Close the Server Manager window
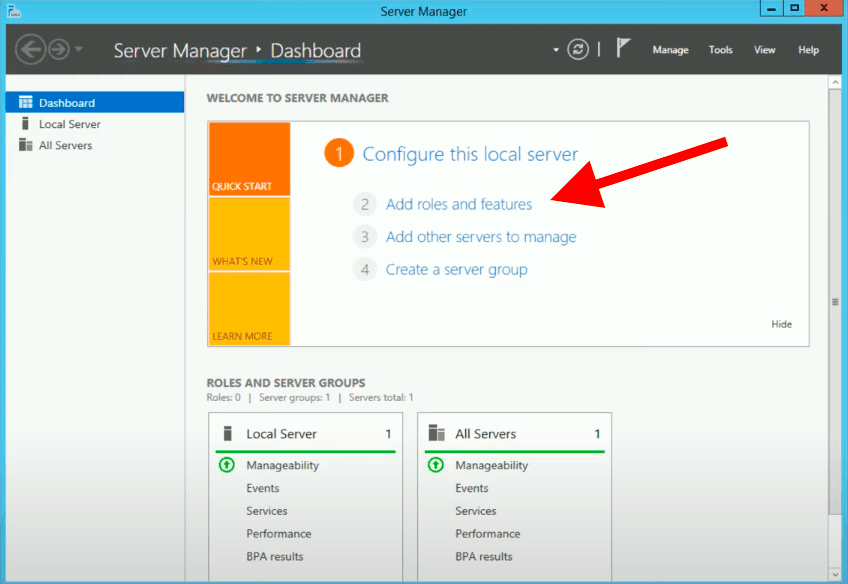Image resolution: width=848 pixels, height=584 pixels. [824, 8]
